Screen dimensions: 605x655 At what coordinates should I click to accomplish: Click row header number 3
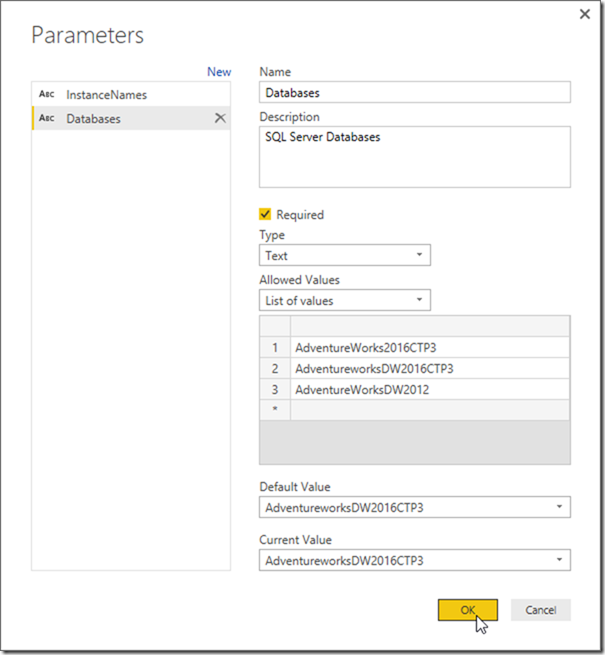coord(275,389)
